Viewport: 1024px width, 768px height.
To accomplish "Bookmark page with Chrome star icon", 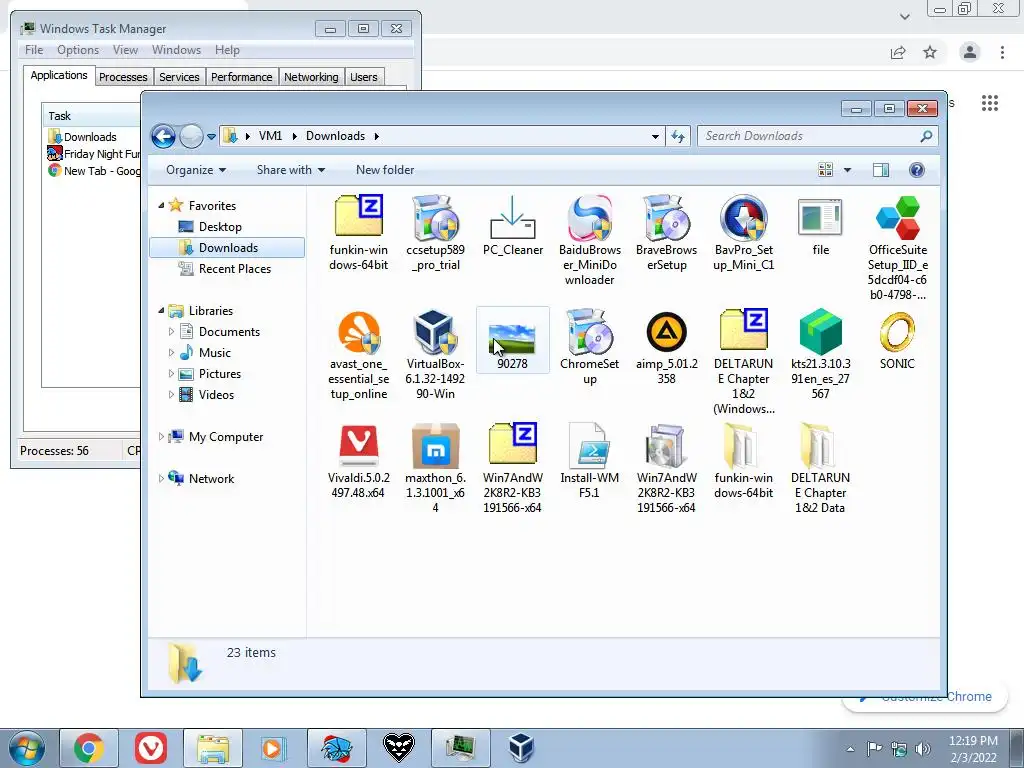I will point(930,52).
